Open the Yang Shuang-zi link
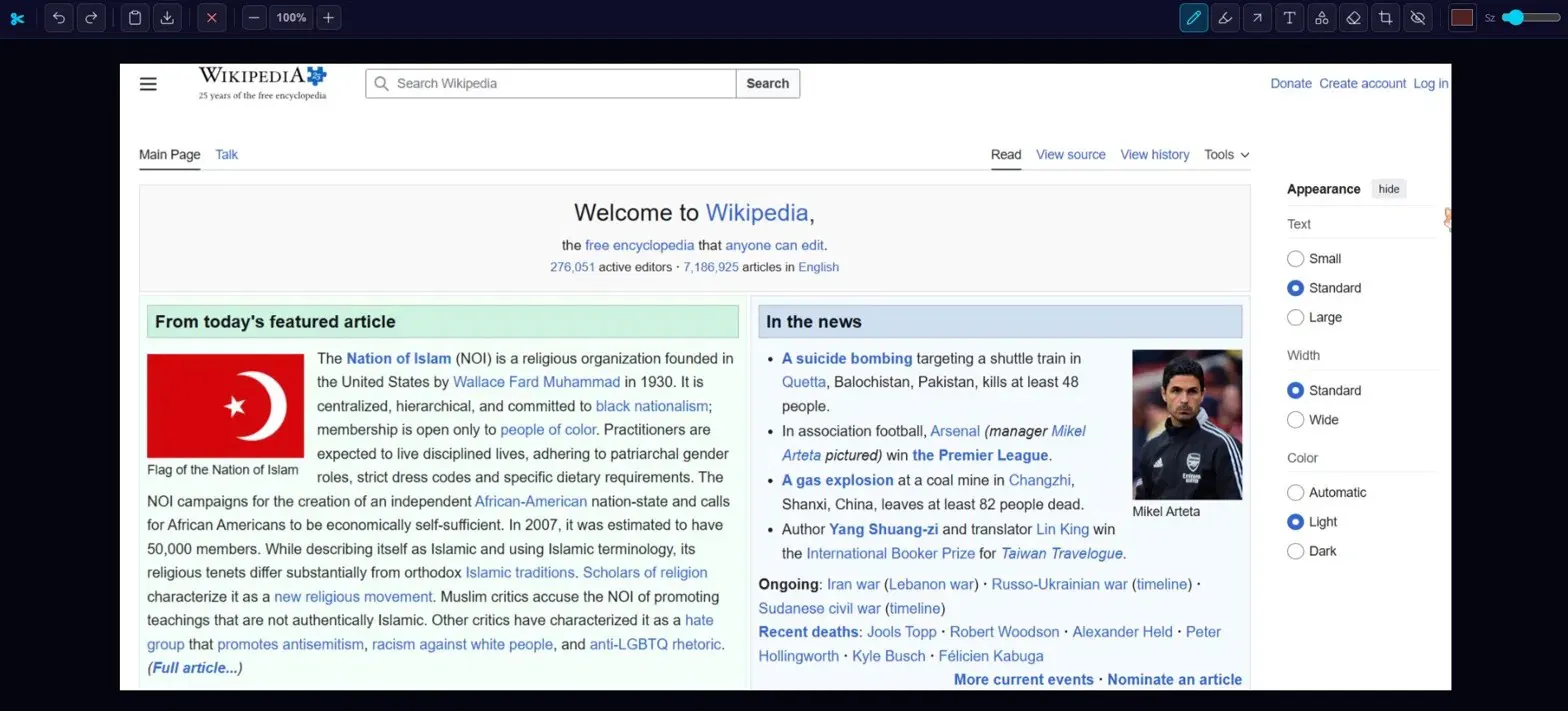Image resolution: width=1568 pixels, height=711 pixels. pos(884,529)
